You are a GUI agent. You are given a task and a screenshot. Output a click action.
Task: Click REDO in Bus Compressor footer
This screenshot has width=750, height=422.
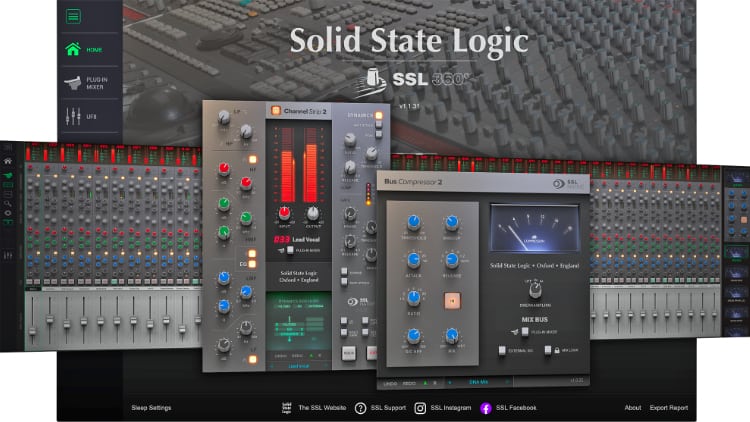409,383
